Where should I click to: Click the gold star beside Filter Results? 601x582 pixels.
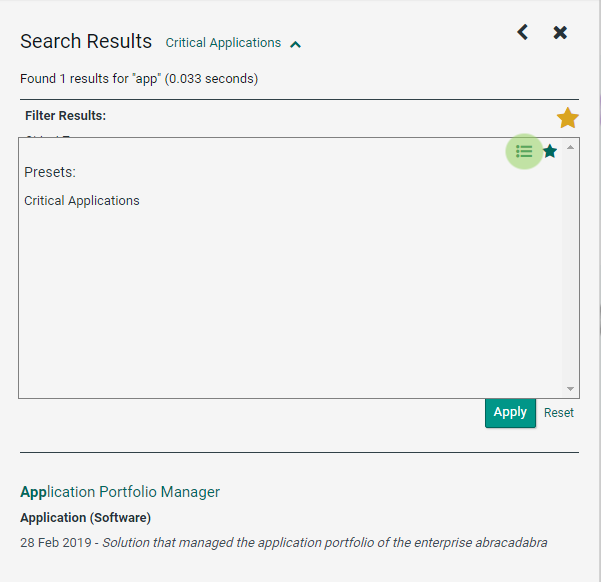pos(568,118)
